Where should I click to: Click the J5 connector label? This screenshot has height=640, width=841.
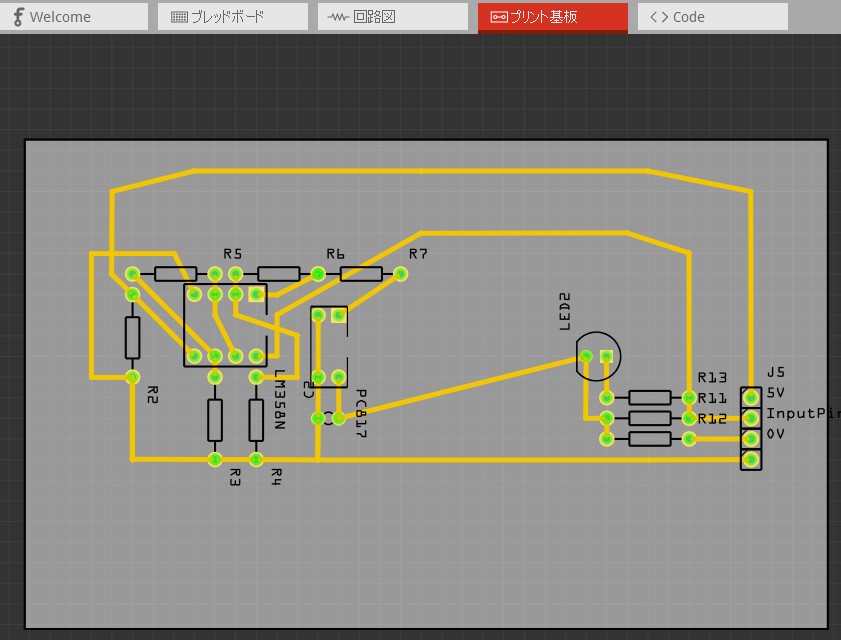[776, 372]
